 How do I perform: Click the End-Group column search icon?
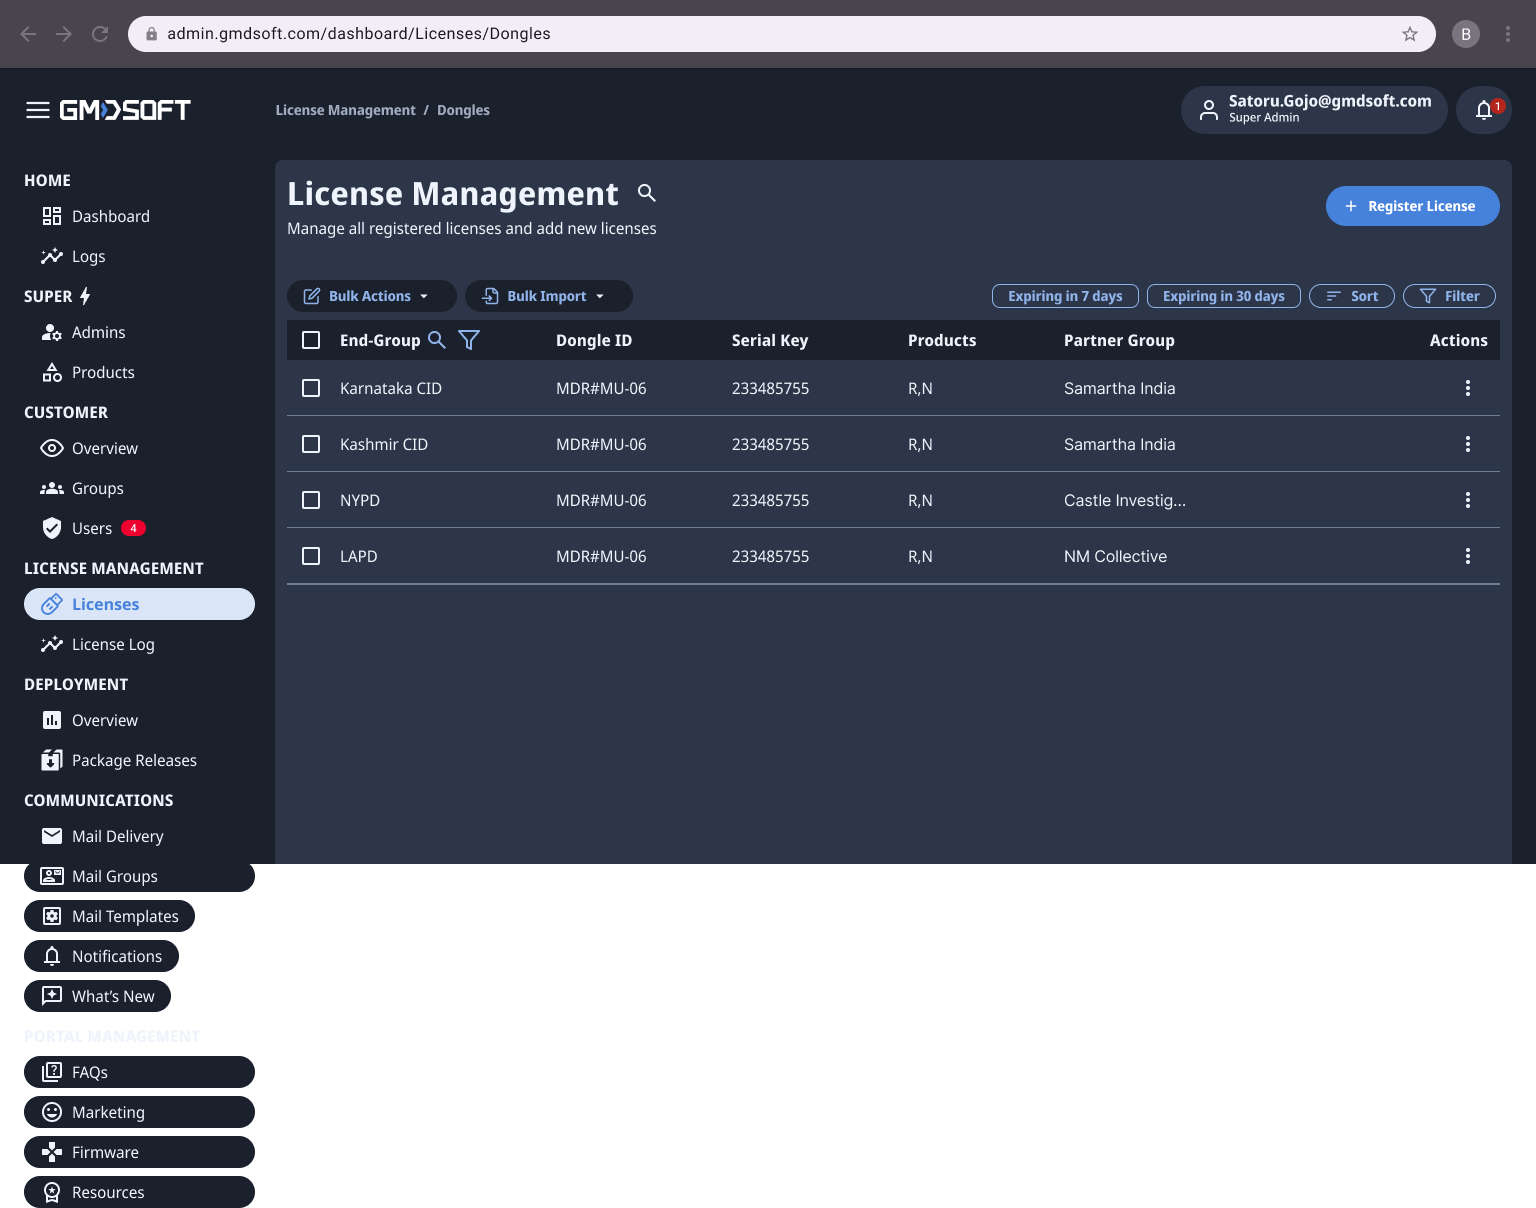pos(437,340)
